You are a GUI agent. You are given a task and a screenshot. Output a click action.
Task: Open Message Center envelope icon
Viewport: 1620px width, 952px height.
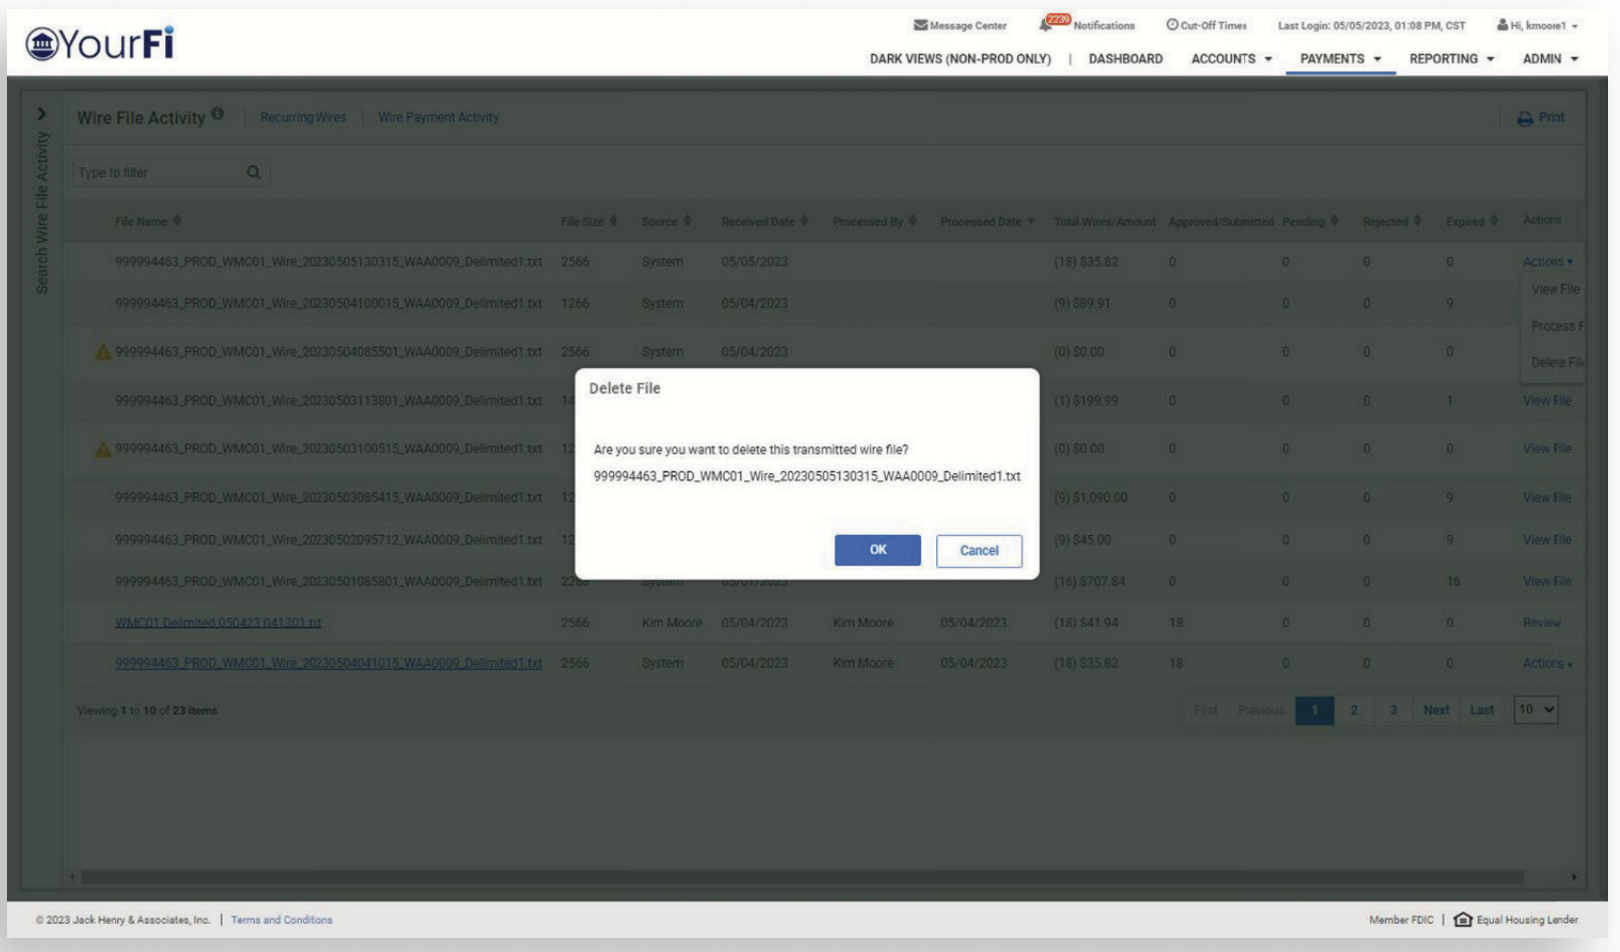920,25
